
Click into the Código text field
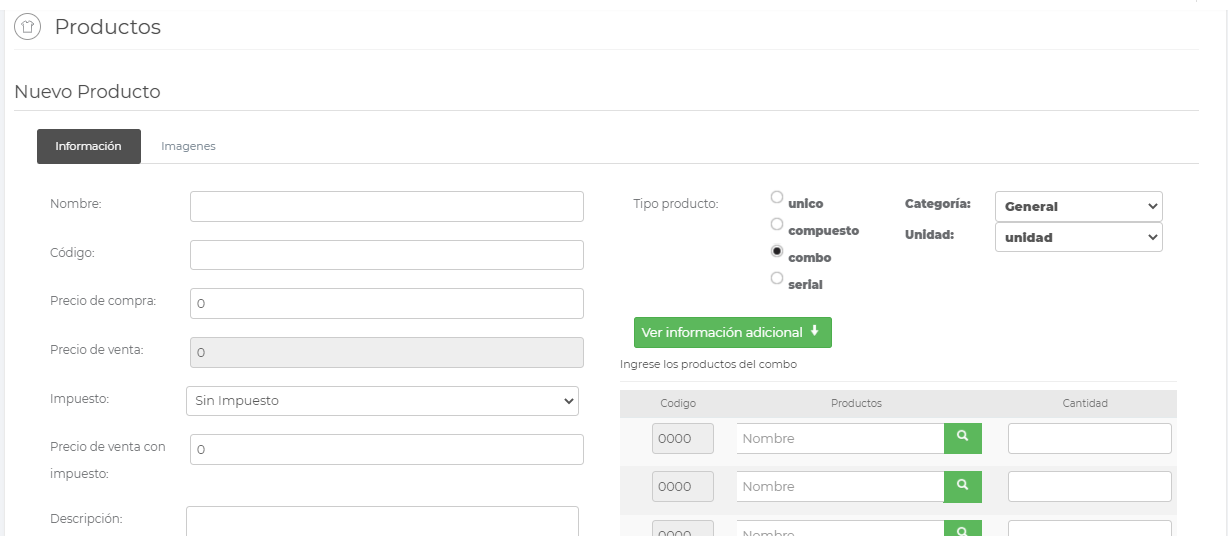pyautogui.click(x=386, y=255)
